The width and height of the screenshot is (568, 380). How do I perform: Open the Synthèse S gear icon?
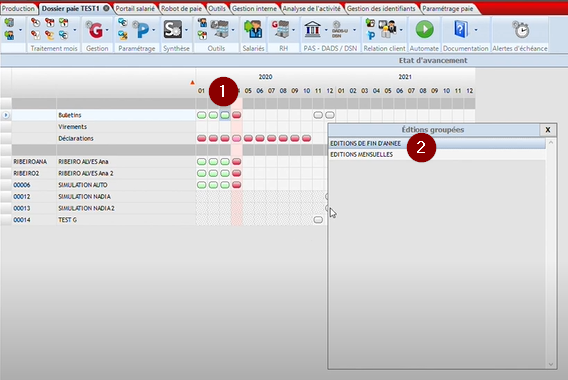[x=173, y=29]
